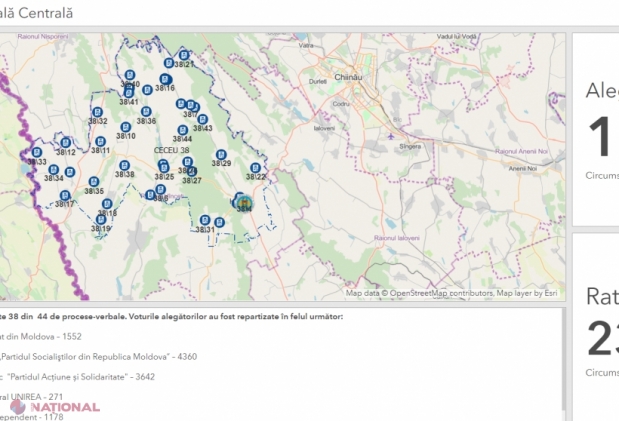Click polling station marker 38\19
Image resolution: width=619 pixels, height=421 pixels.
[101, 220]
